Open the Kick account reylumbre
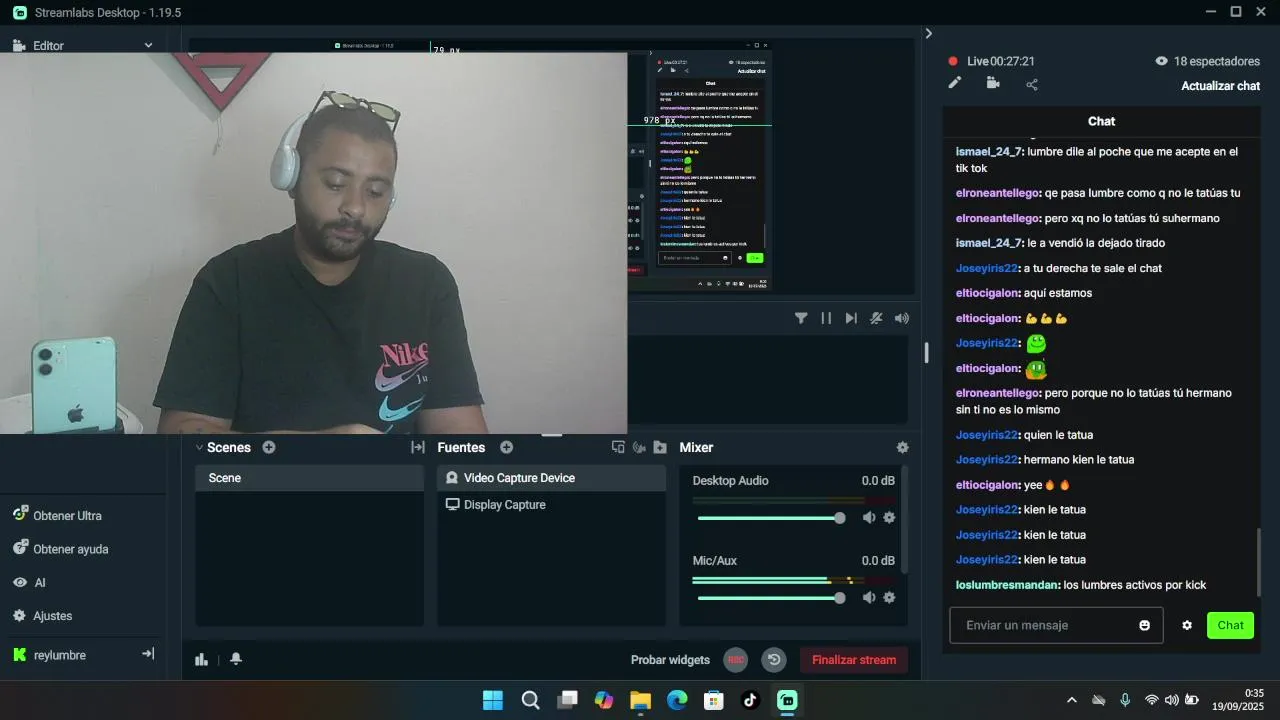1280x720 pixels. tap(59, 655)
